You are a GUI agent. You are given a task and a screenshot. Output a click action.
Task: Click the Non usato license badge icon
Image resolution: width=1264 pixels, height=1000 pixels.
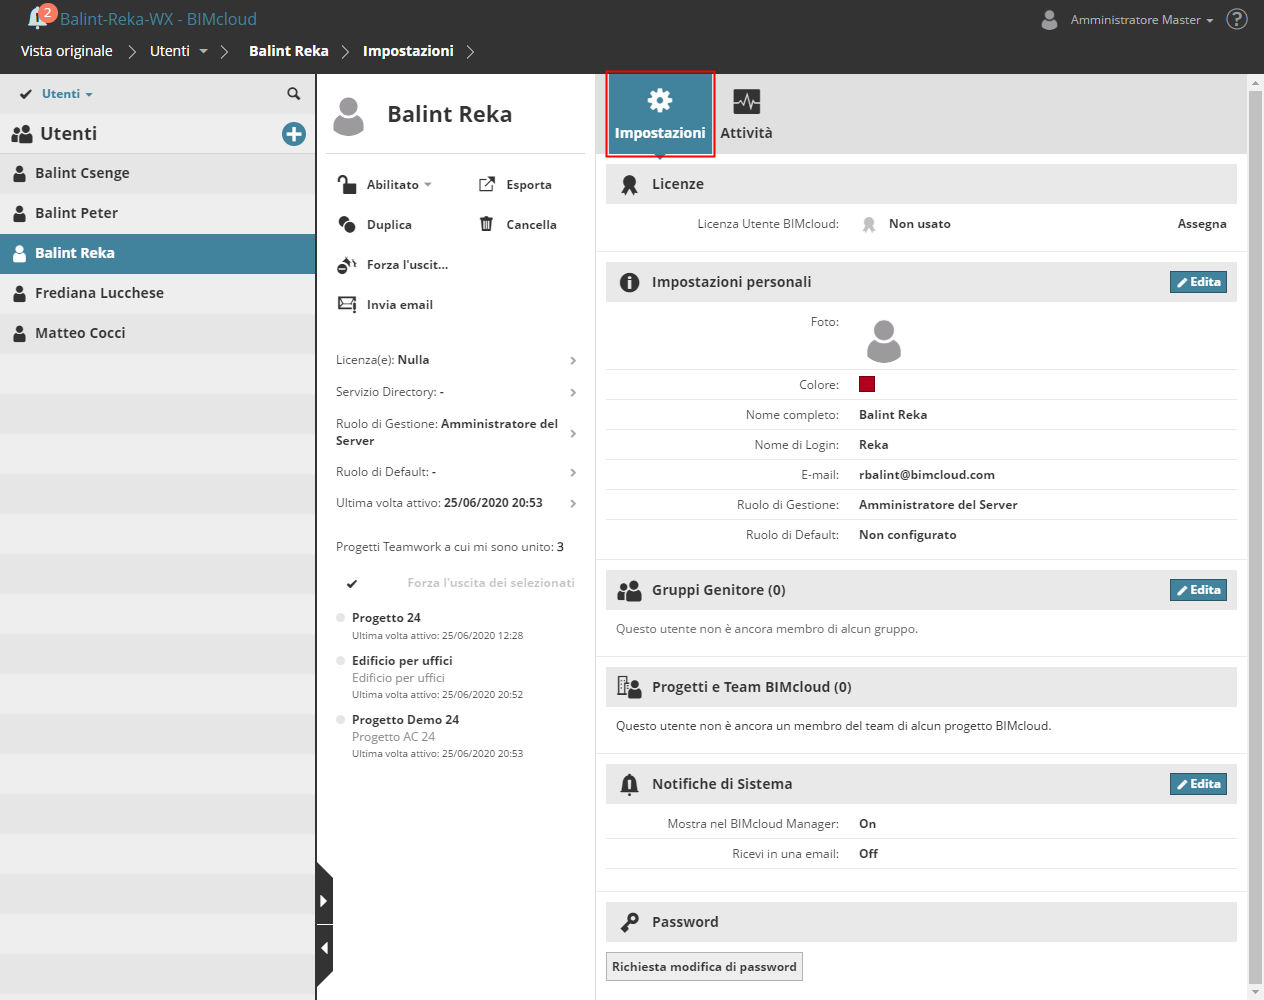(x=869, y=225)
